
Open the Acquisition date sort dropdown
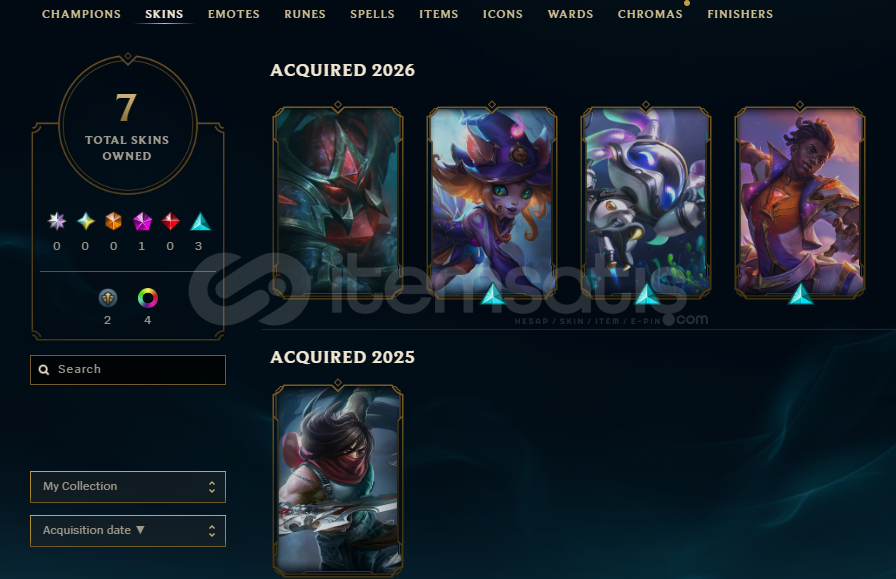tap(128, 530)
